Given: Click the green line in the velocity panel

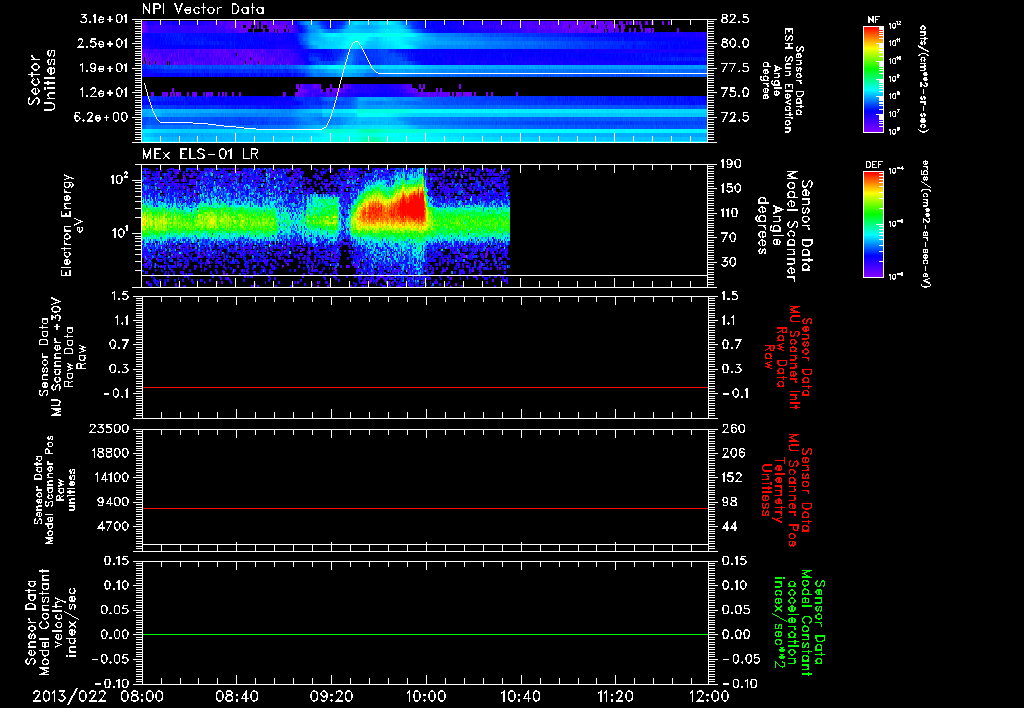Looking at the screenshot, I should click(424, 634).
